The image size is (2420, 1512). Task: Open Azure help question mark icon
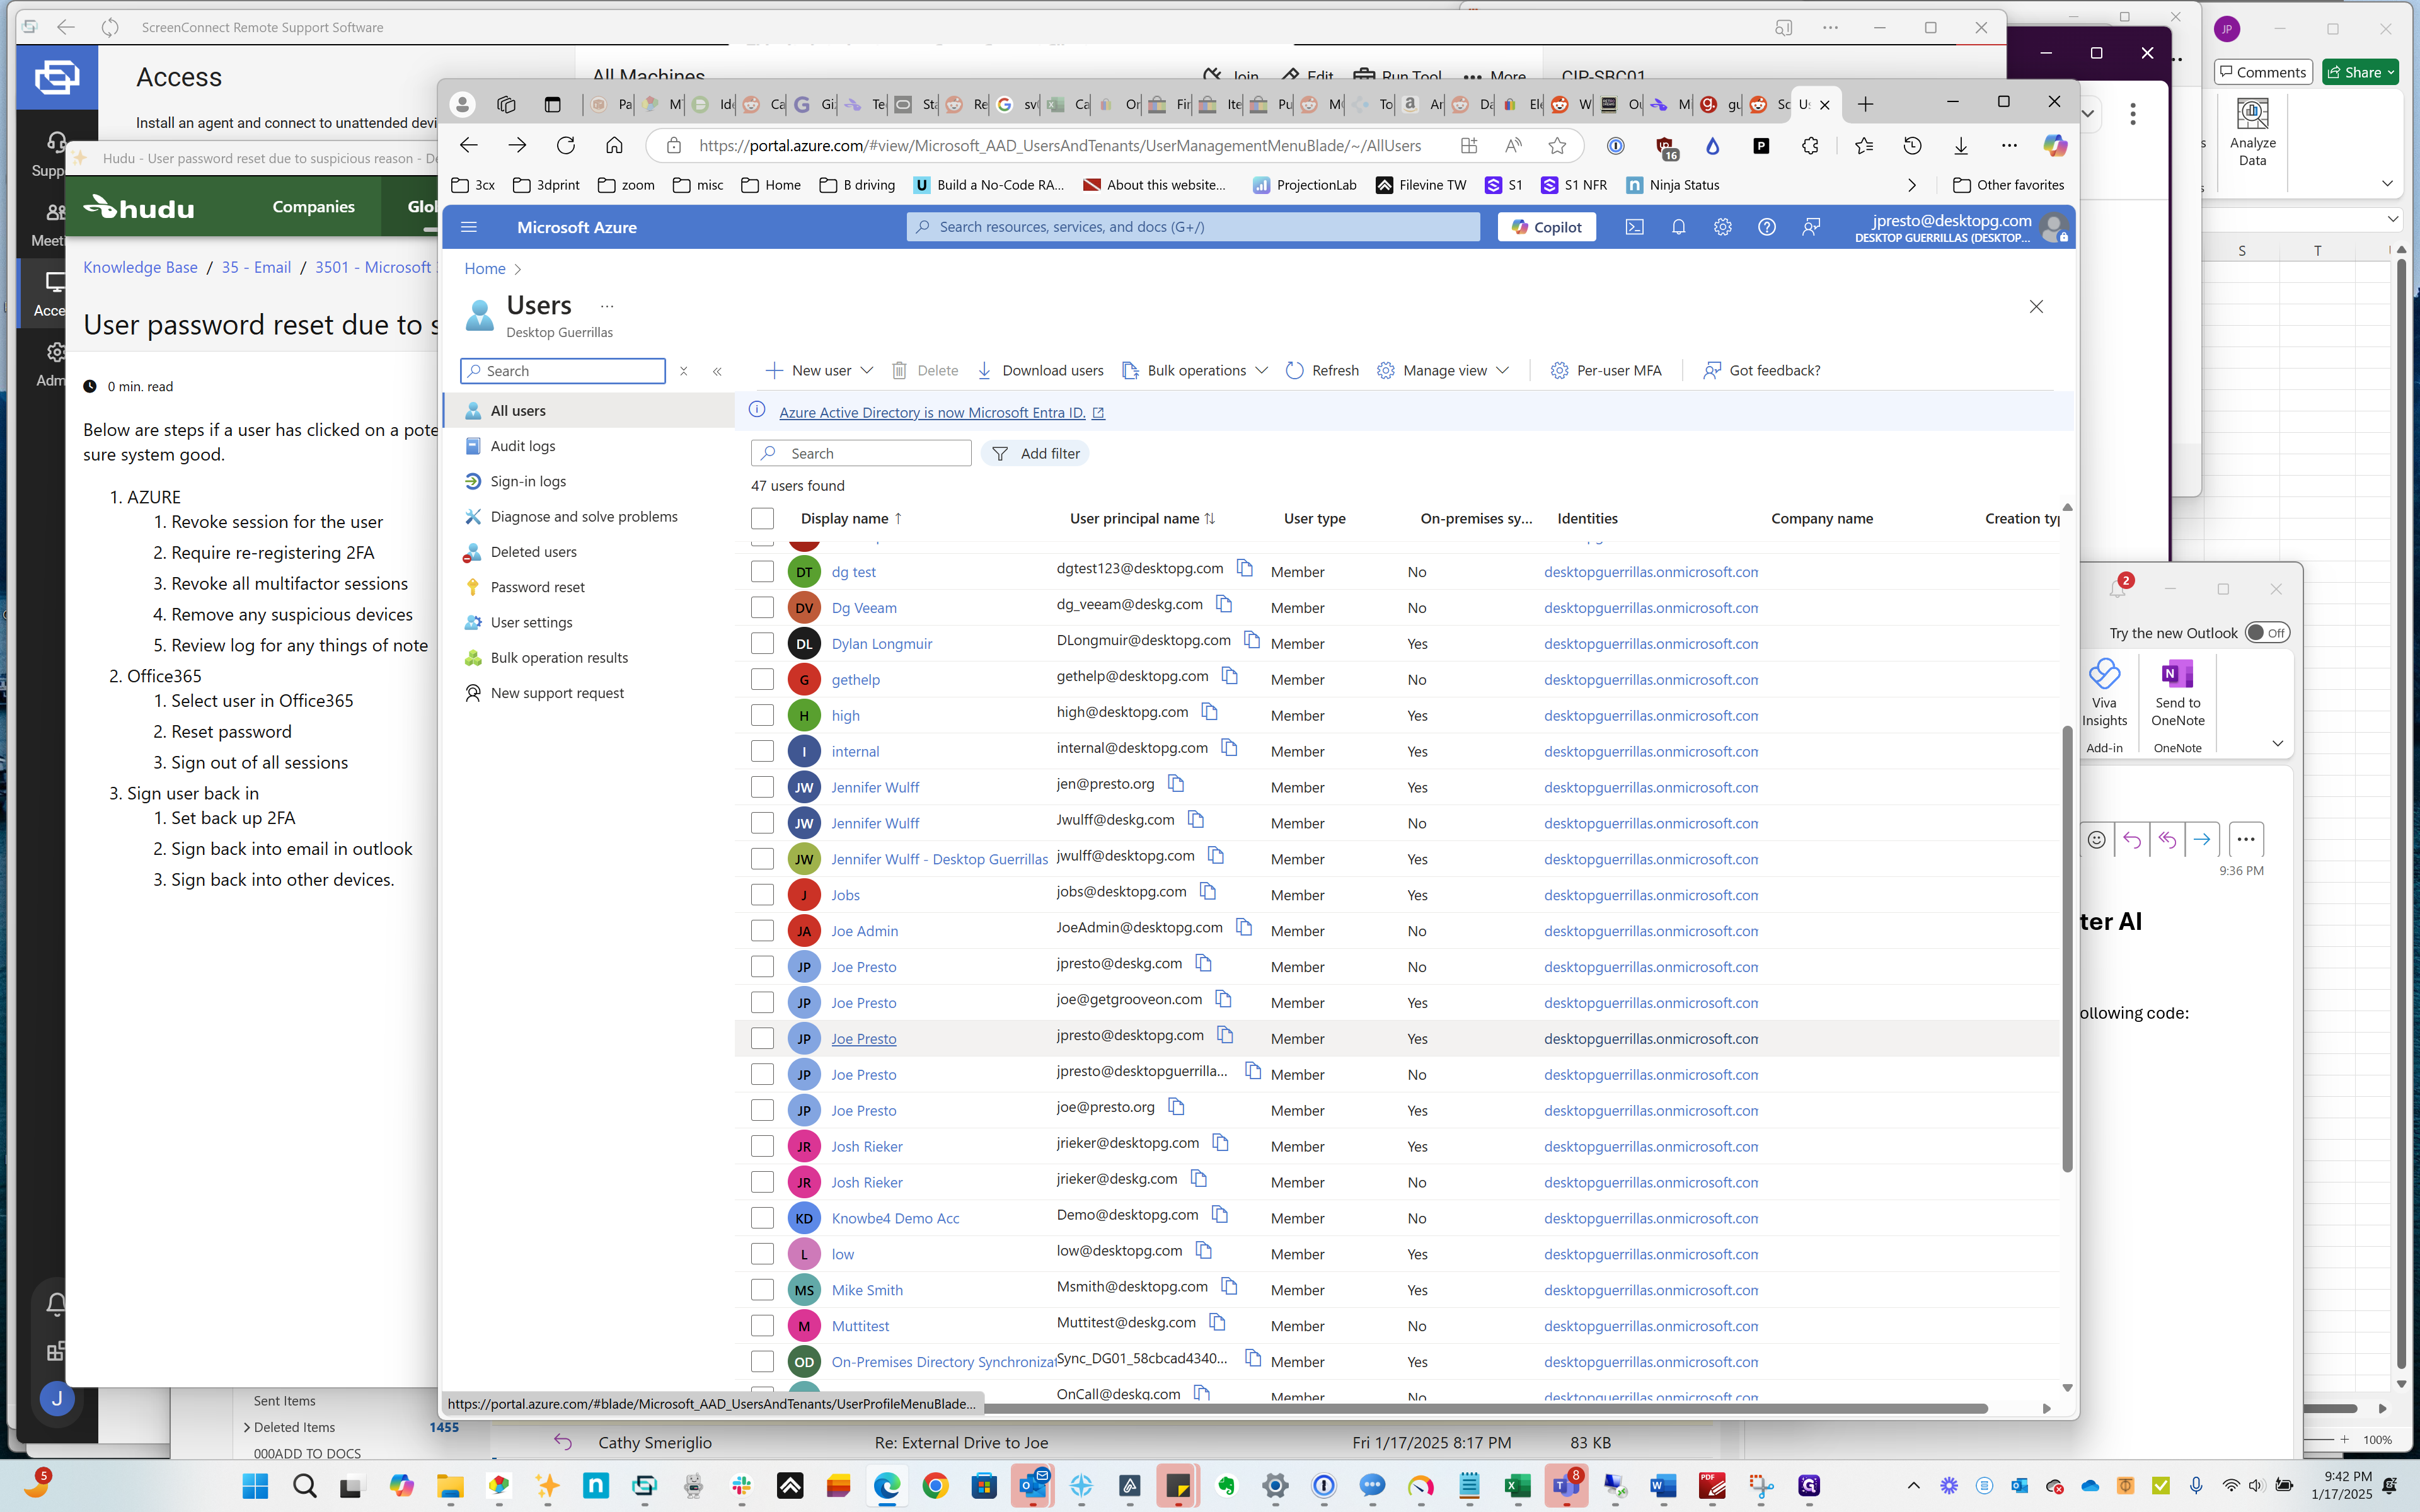[x=1767, y=227]
